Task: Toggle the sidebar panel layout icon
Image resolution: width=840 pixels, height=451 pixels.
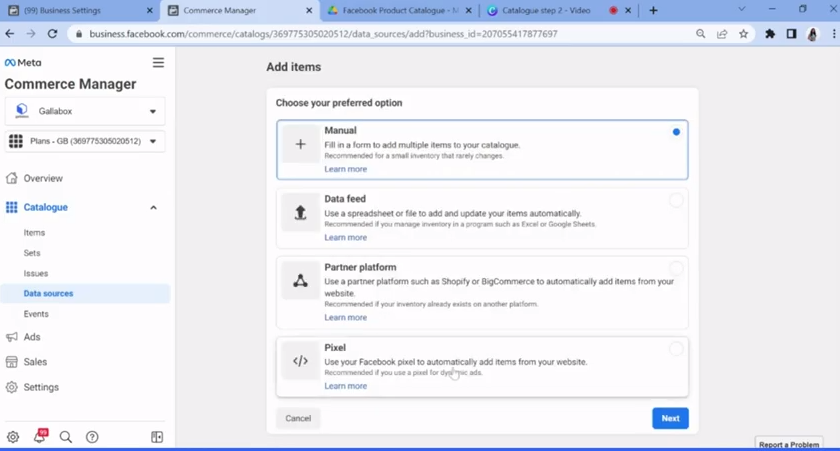Action: (x=157, y=437)
